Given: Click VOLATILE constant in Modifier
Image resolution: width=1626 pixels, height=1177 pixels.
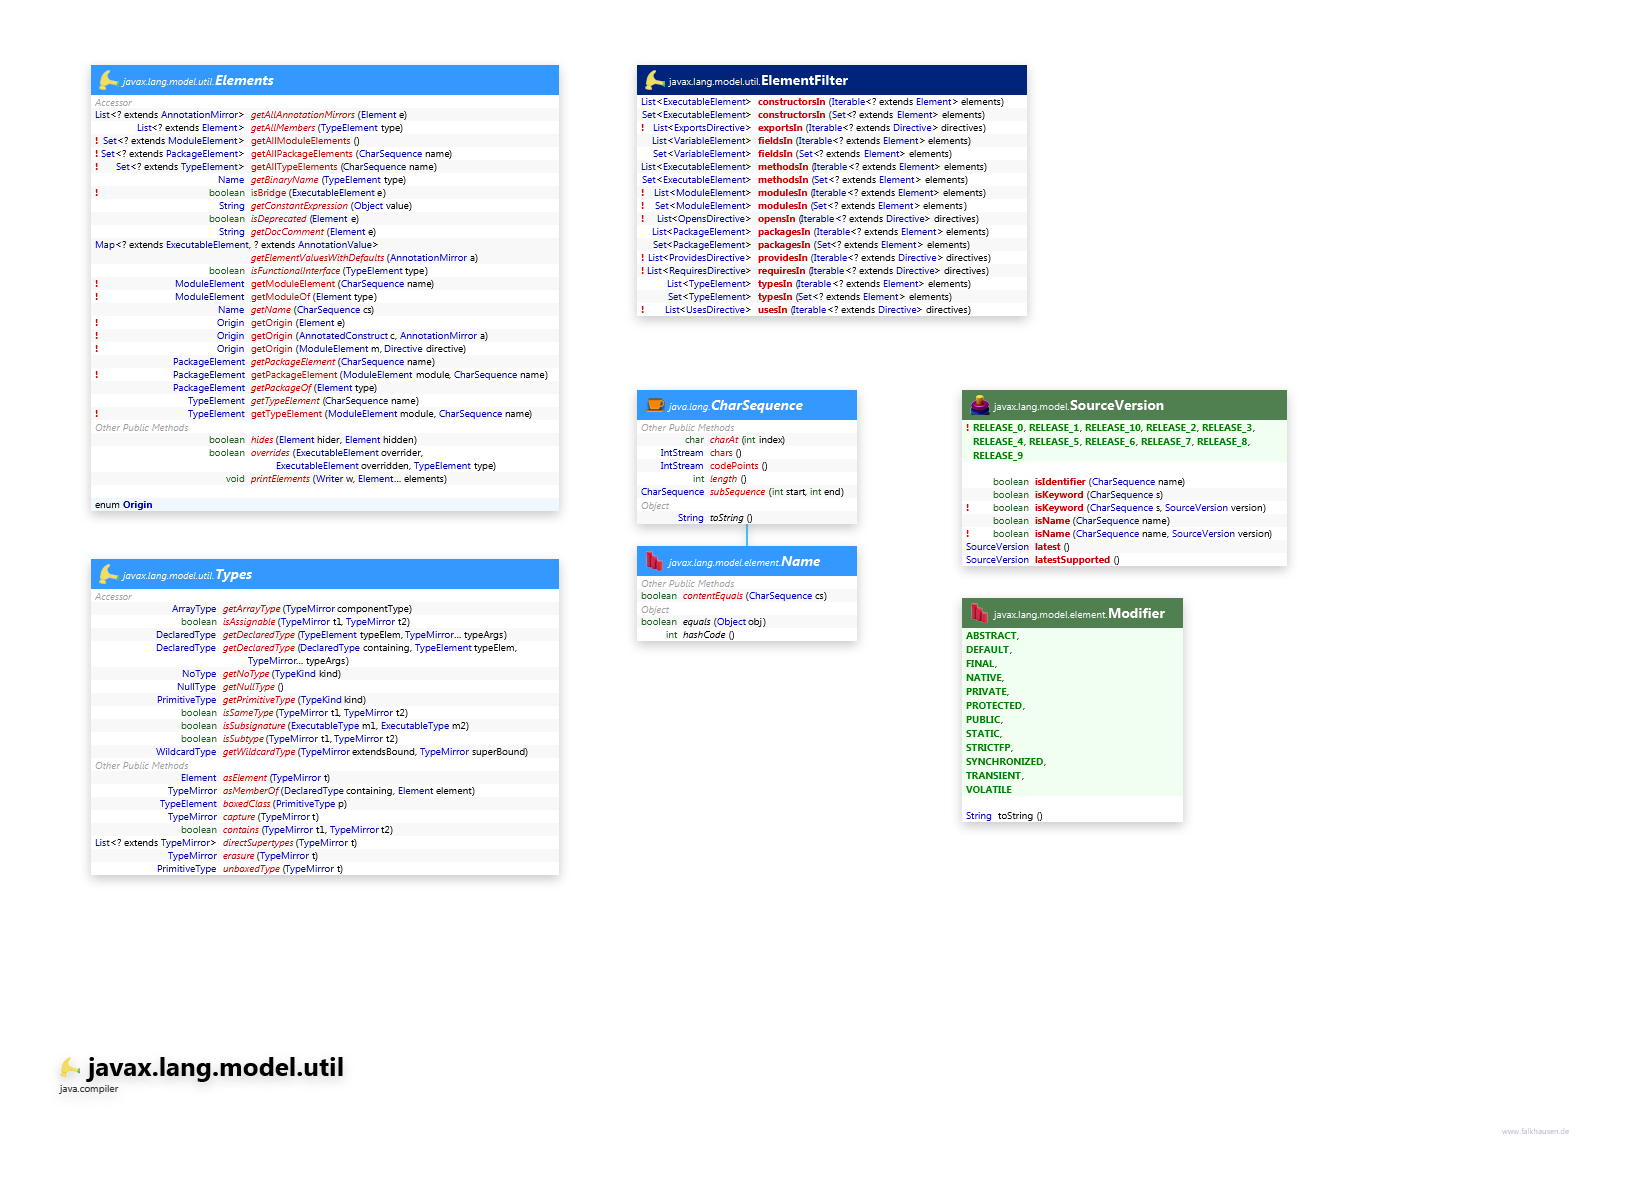Looking at the screenshot, I should click(989, 790).
